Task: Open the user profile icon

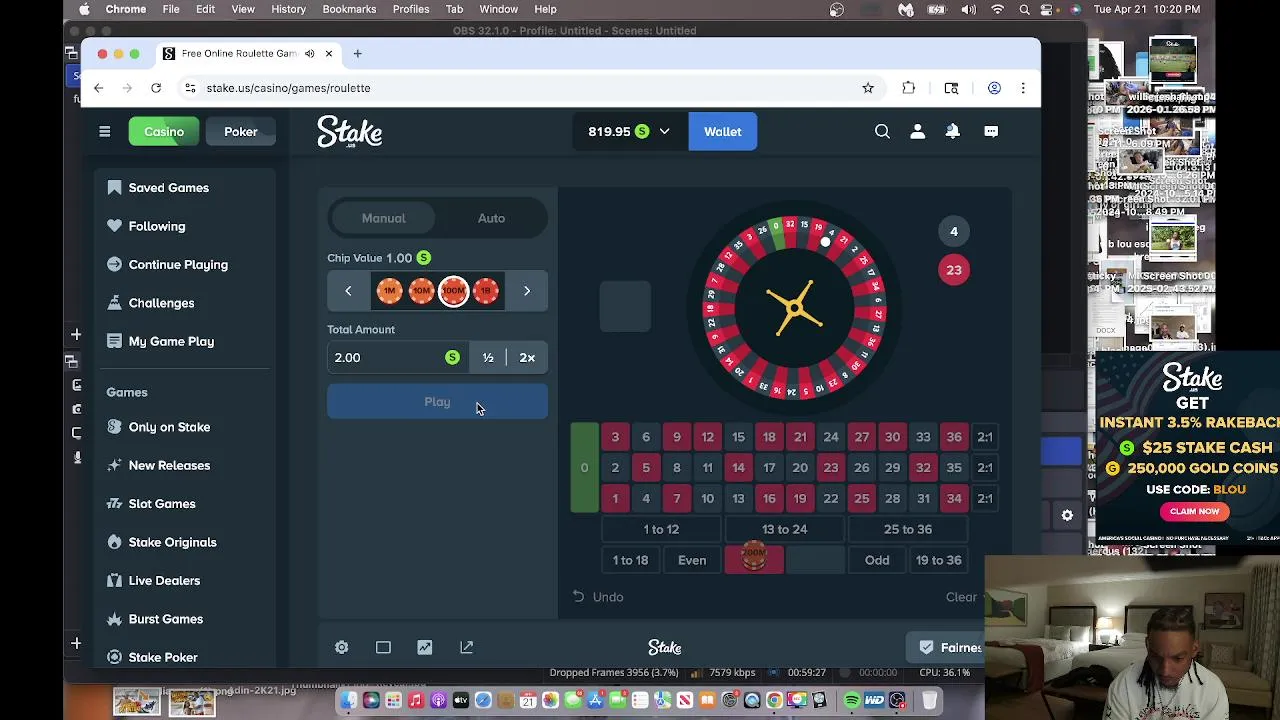Action: coord(917,131)
